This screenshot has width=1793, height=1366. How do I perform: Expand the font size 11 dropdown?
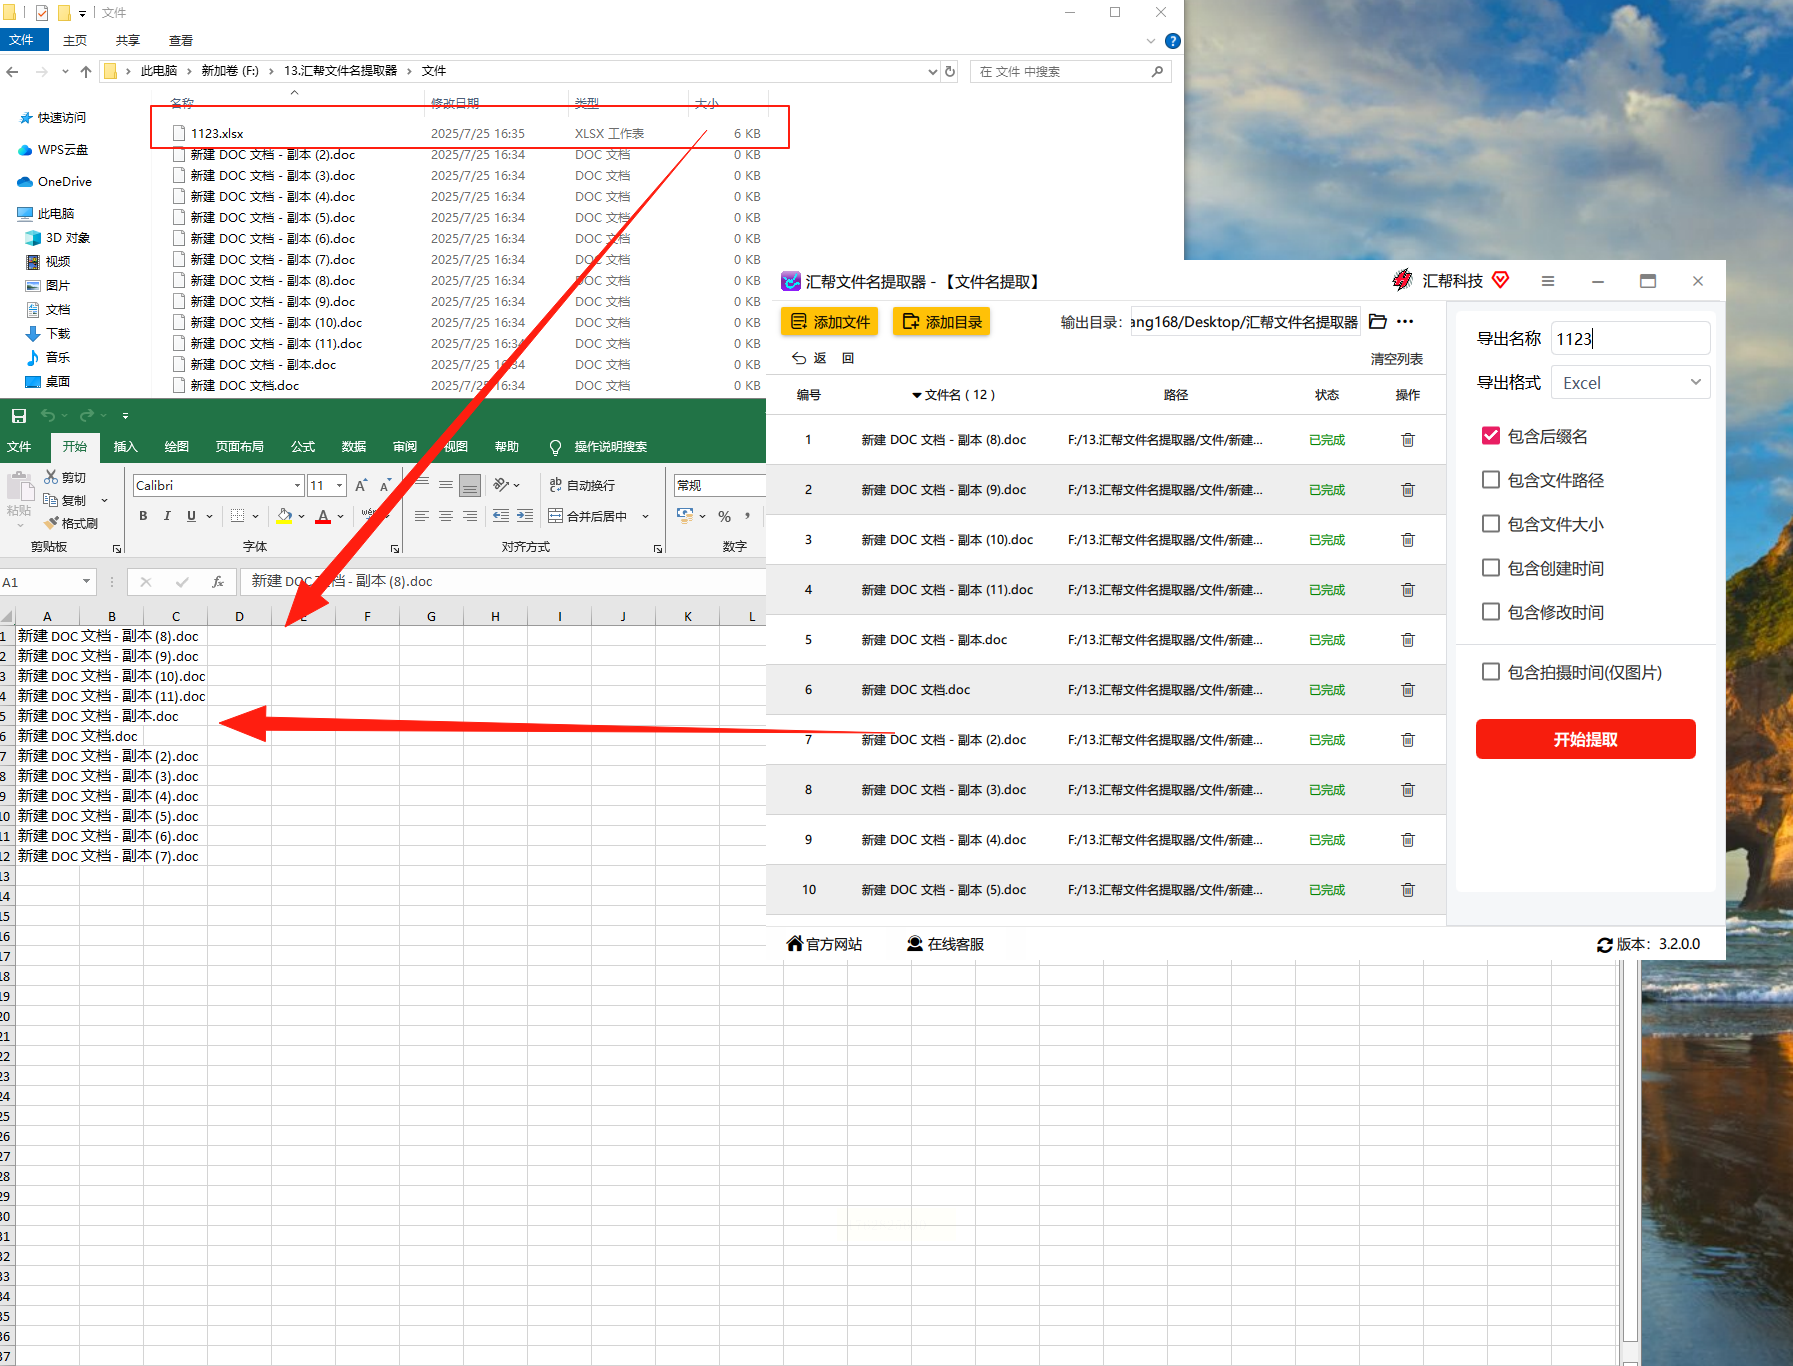coord(340,486)
